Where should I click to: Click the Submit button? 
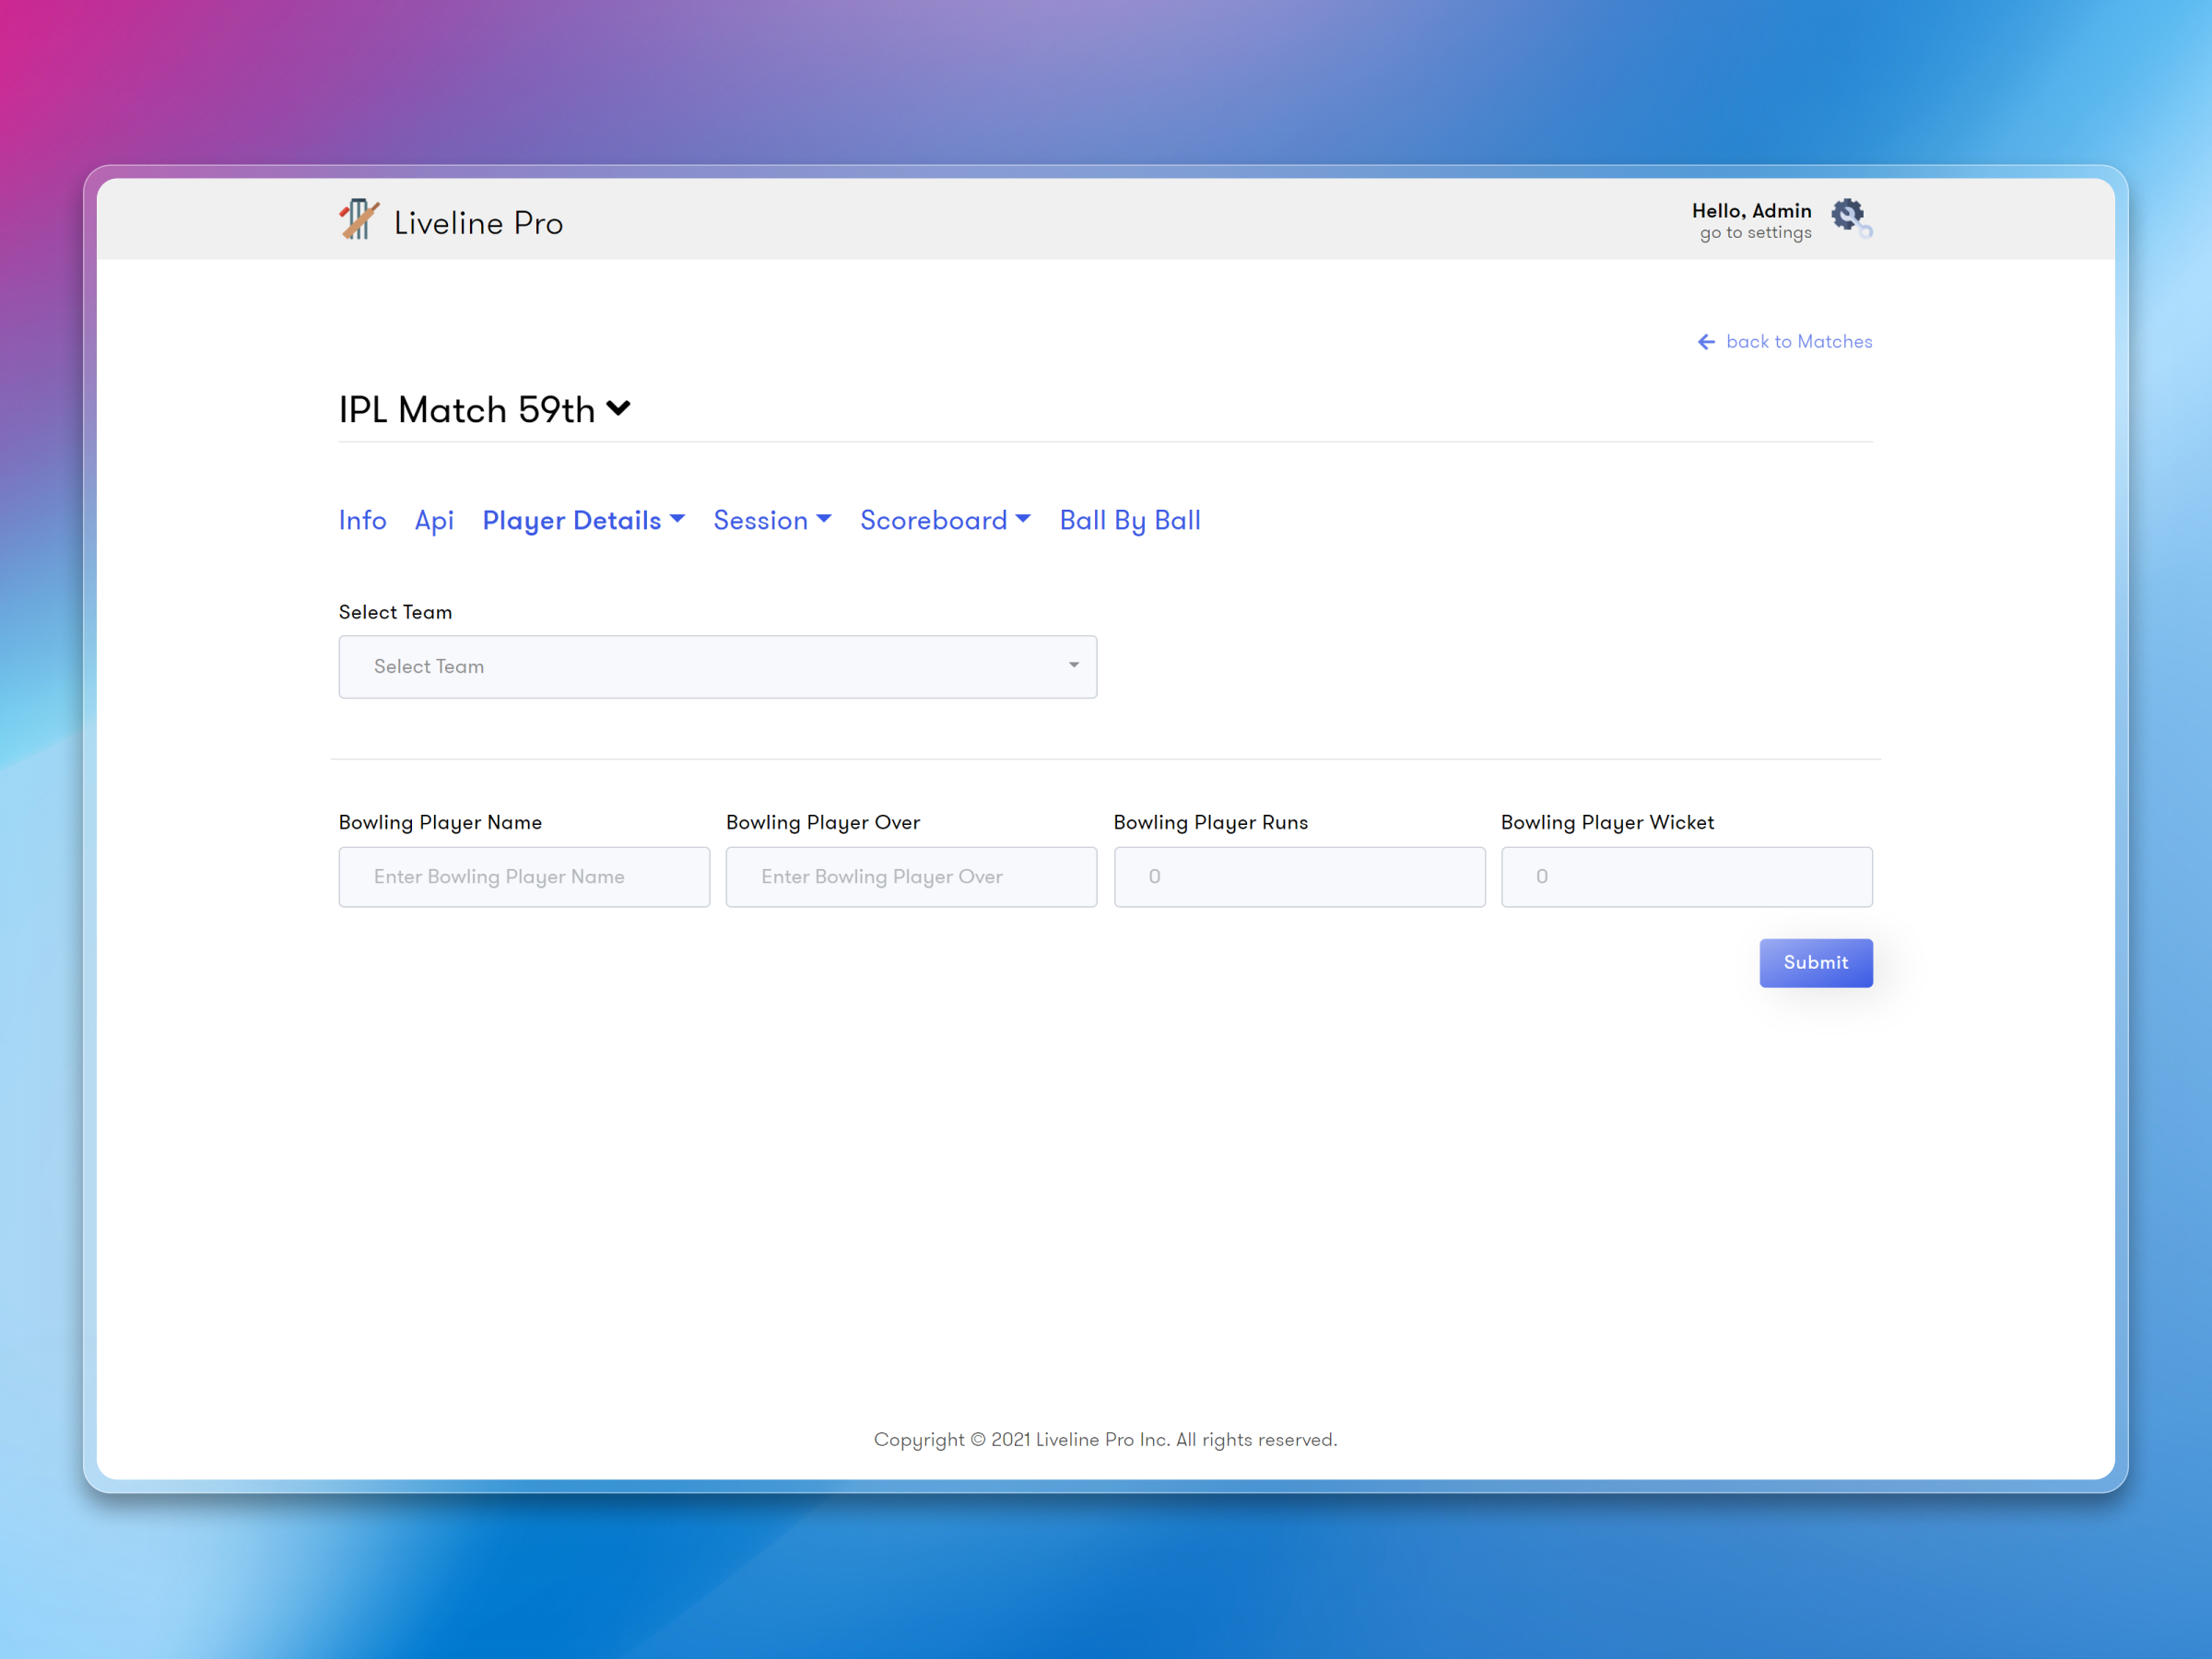[1815, 962]
